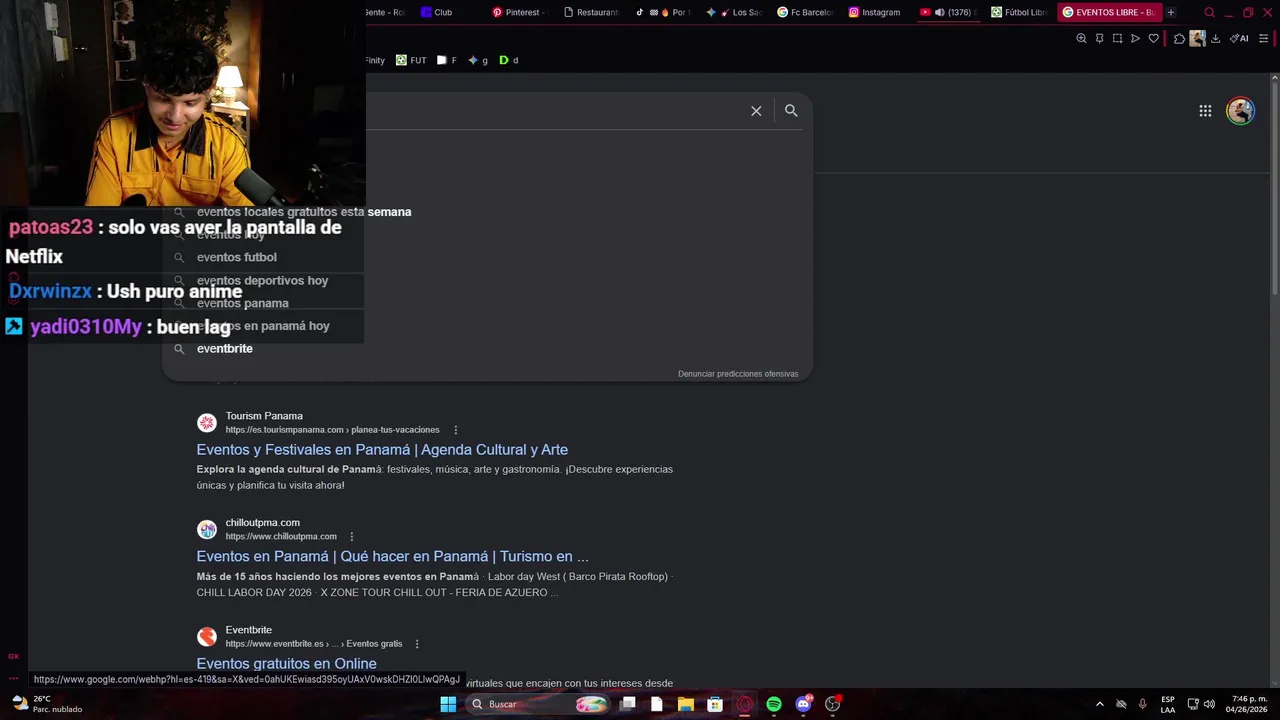This screenshot has height=720, width=1280.
Task: Open the Google account profile avatar
Action: pos(1240,111)
